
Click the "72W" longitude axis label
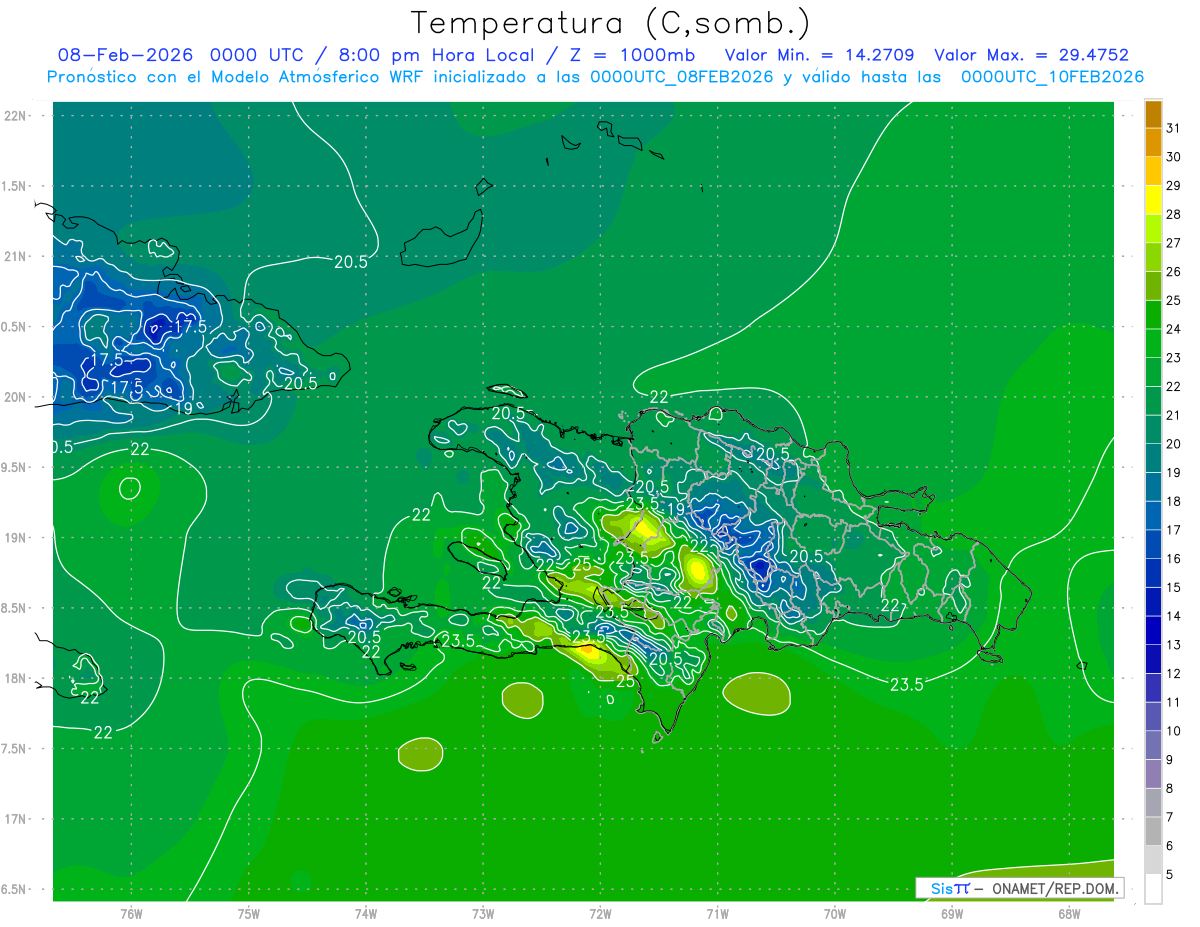pos(600,914)
